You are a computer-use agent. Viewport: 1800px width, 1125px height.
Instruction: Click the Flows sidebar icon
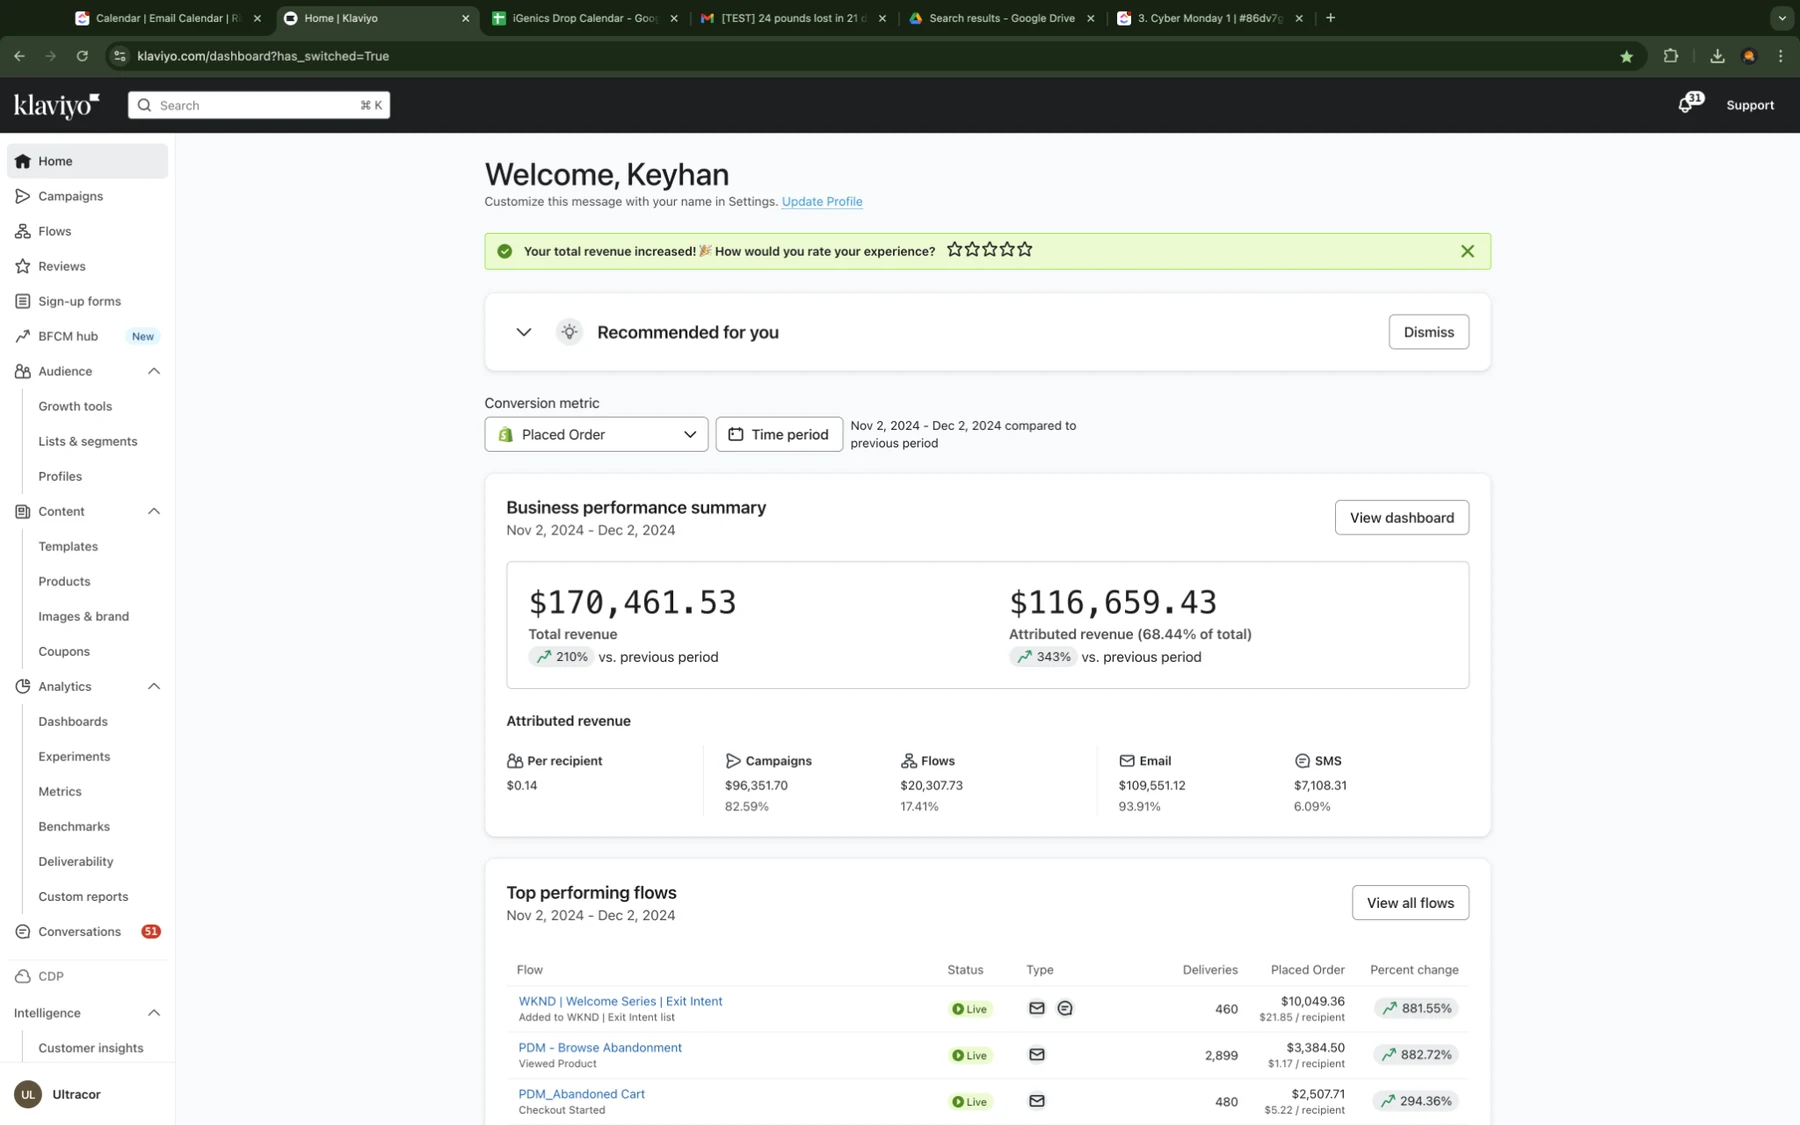coord(23,231)
